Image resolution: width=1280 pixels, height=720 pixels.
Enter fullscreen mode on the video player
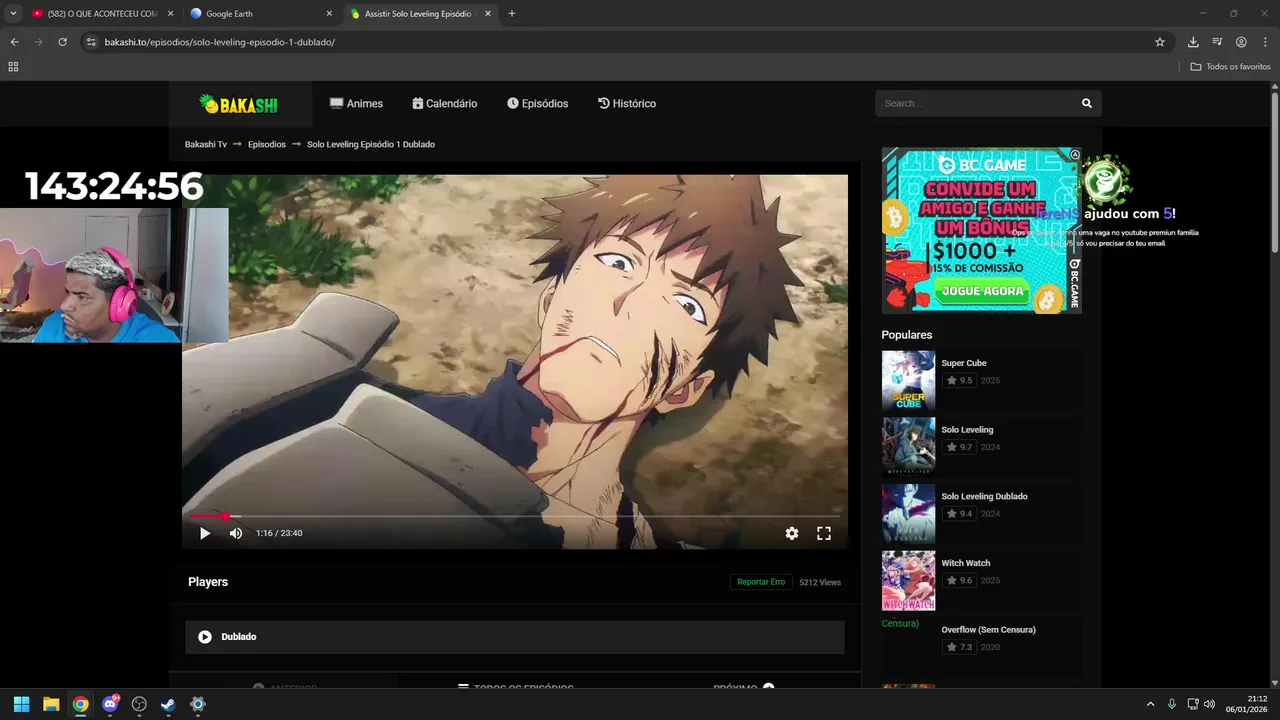824,534
